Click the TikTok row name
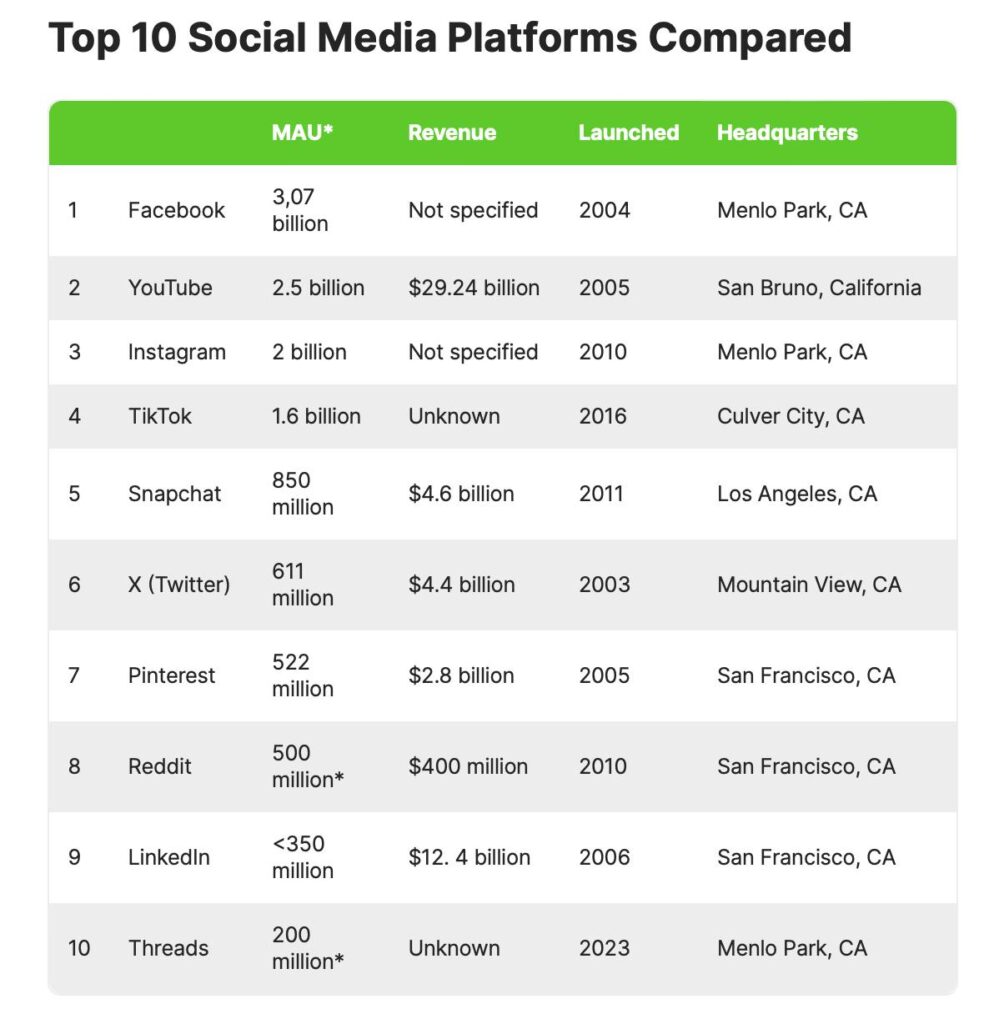This screenshot has height=1024, width=1004. (160, 416)
